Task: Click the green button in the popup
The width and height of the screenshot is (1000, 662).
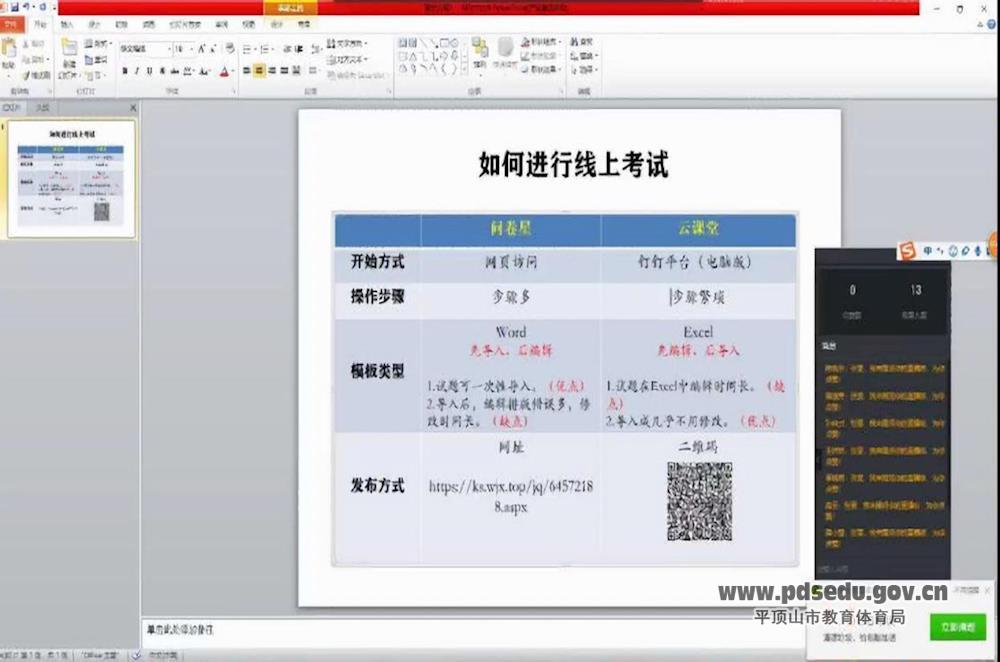Action: click(957, 627)
